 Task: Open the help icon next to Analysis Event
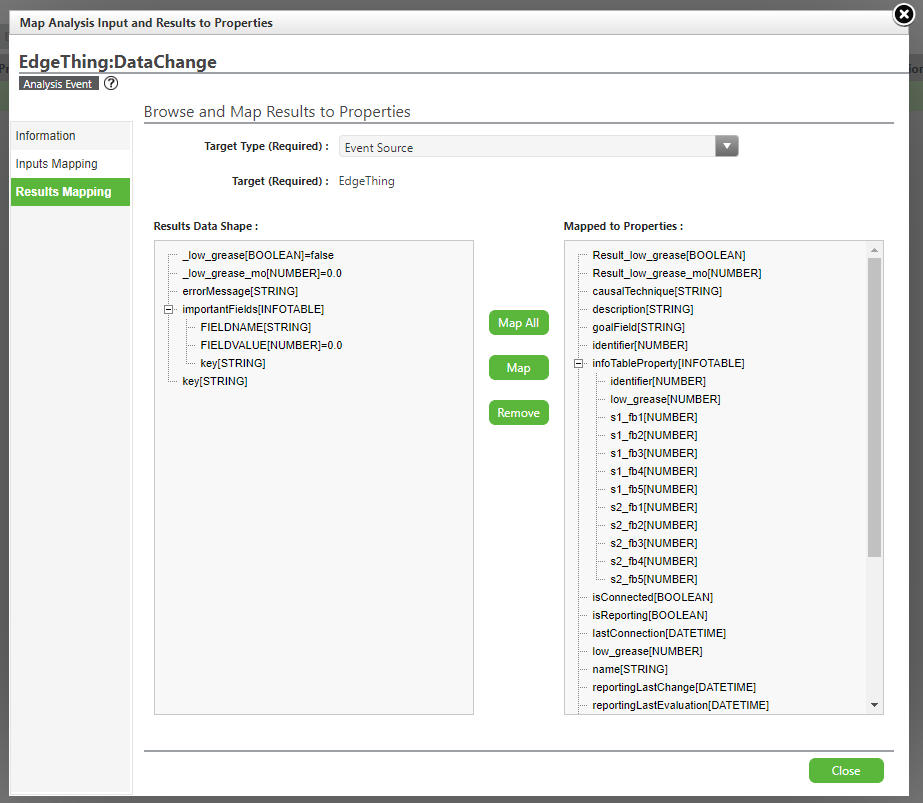click(x=110, y=83)
